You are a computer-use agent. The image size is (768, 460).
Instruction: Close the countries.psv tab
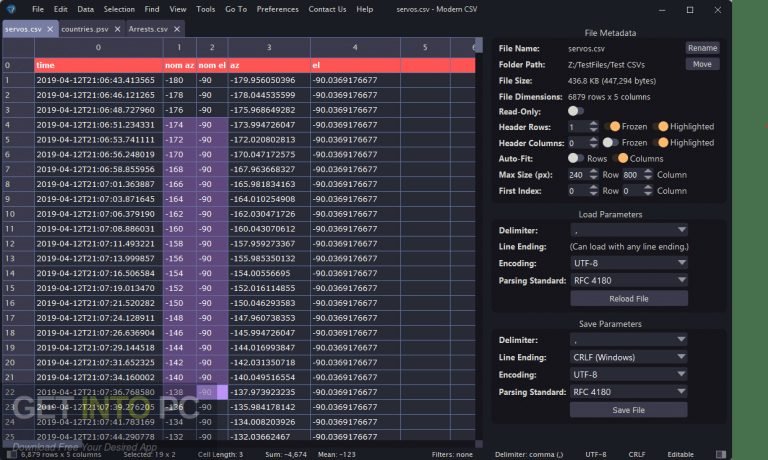tap(117, 29)
